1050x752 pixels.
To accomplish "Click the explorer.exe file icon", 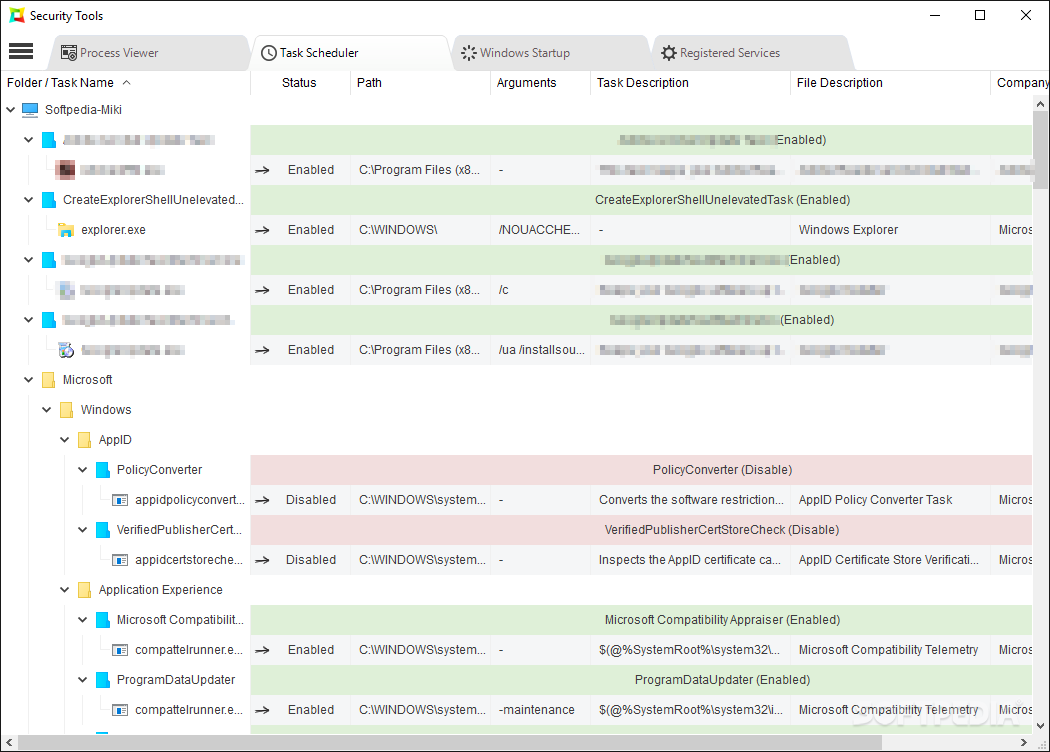I will pyautogui.click(x=66, y=230).
